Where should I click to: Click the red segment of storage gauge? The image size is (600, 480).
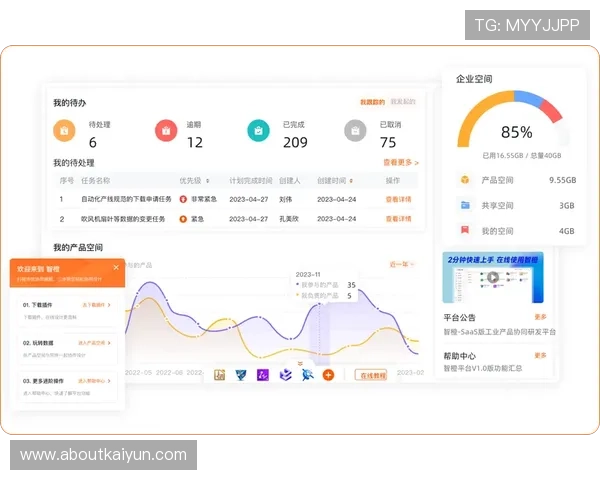551,111
